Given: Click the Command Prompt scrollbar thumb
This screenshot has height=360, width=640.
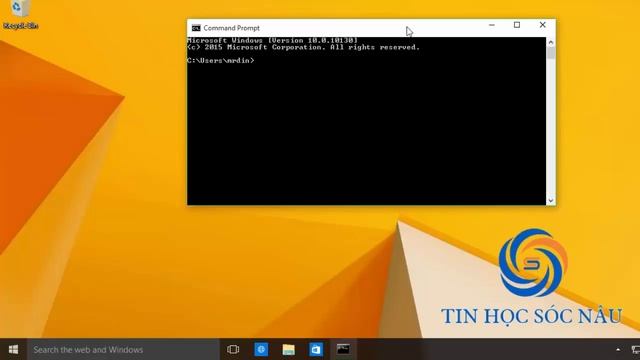Looking at the screenshot, I should tap(551, 53).
